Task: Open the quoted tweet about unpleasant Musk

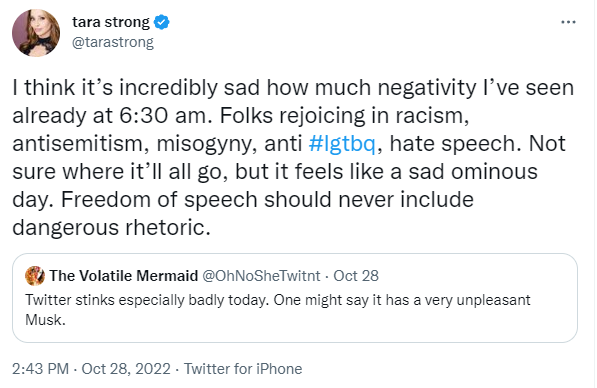Action: [x=295, y=298]
